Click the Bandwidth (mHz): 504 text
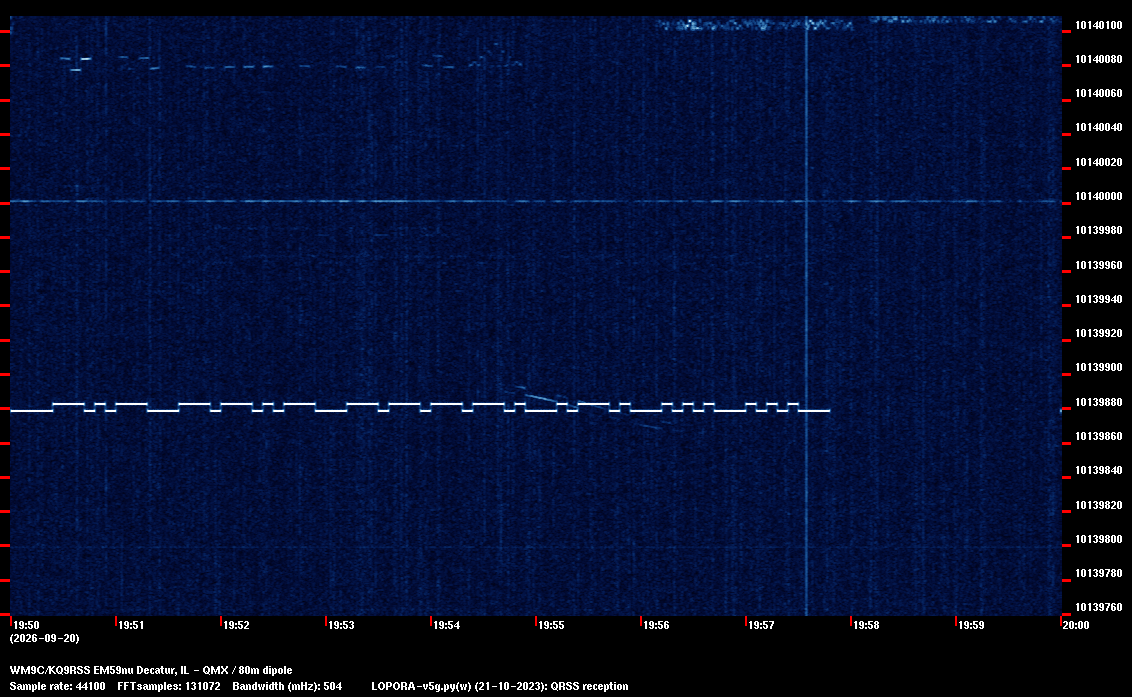The height and width of the screenshot is (697, 1132). coord(287,686)
